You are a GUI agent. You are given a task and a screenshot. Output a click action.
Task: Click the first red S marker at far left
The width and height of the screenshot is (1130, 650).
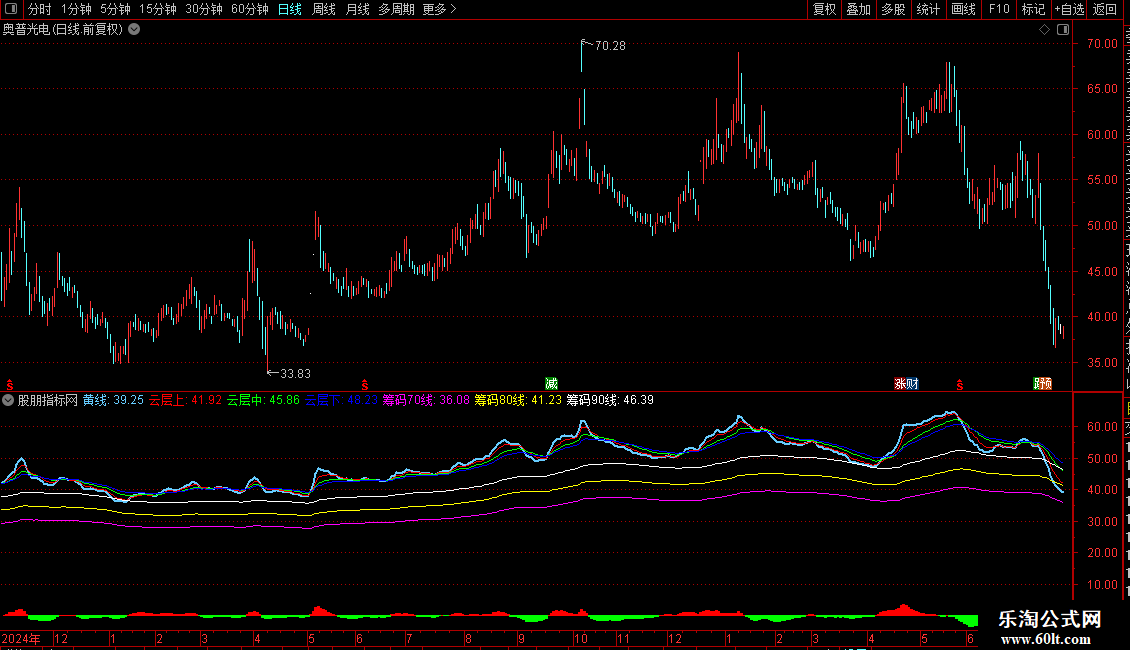tap(9, 386)
